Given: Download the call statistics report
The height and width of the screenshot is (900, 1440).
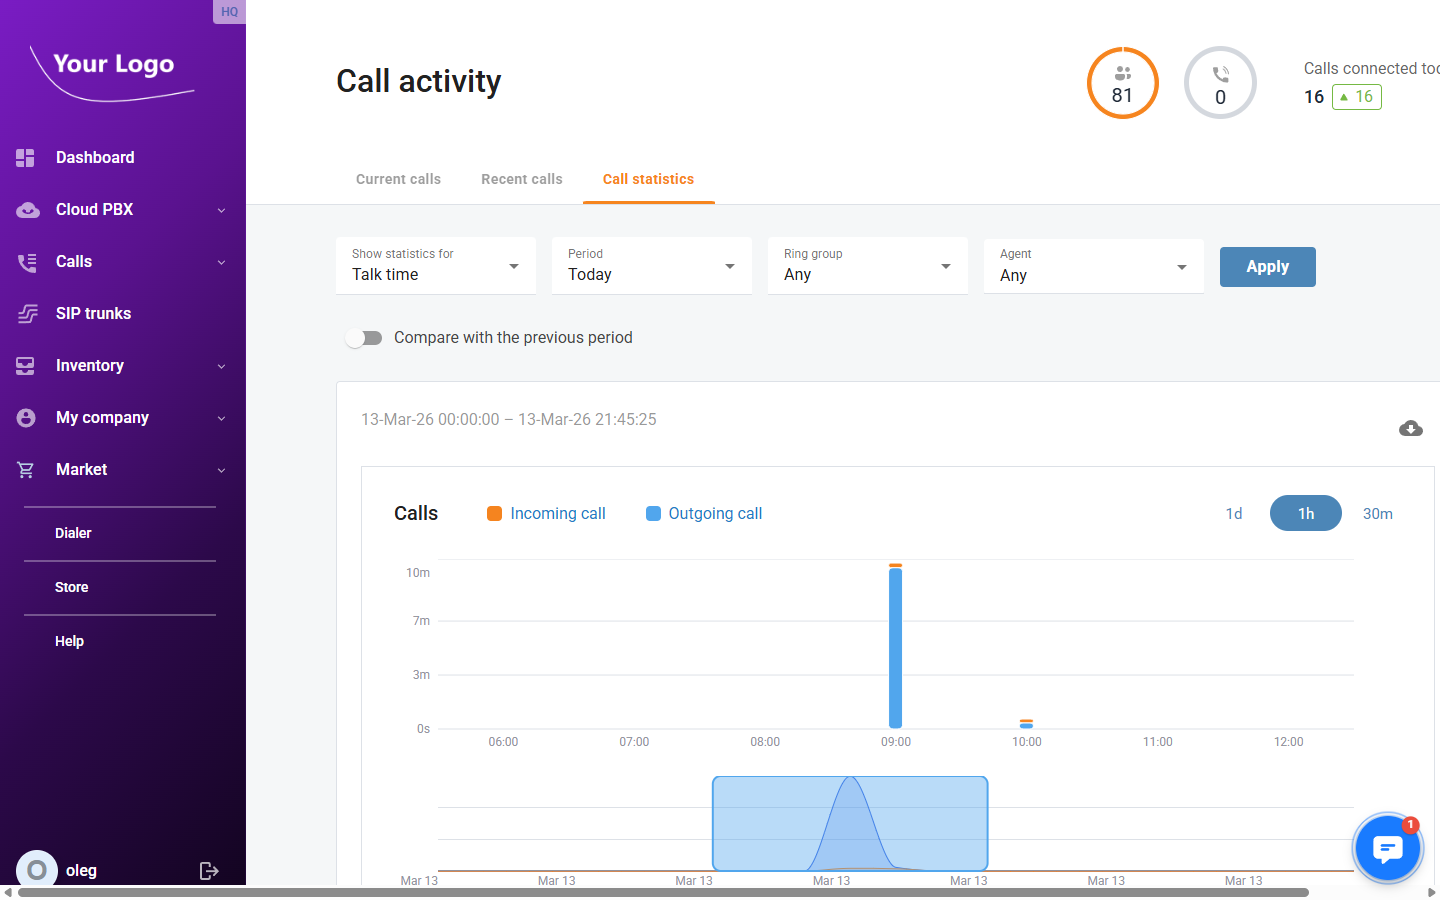Looking at the screenshot, I should point(1411,428).
